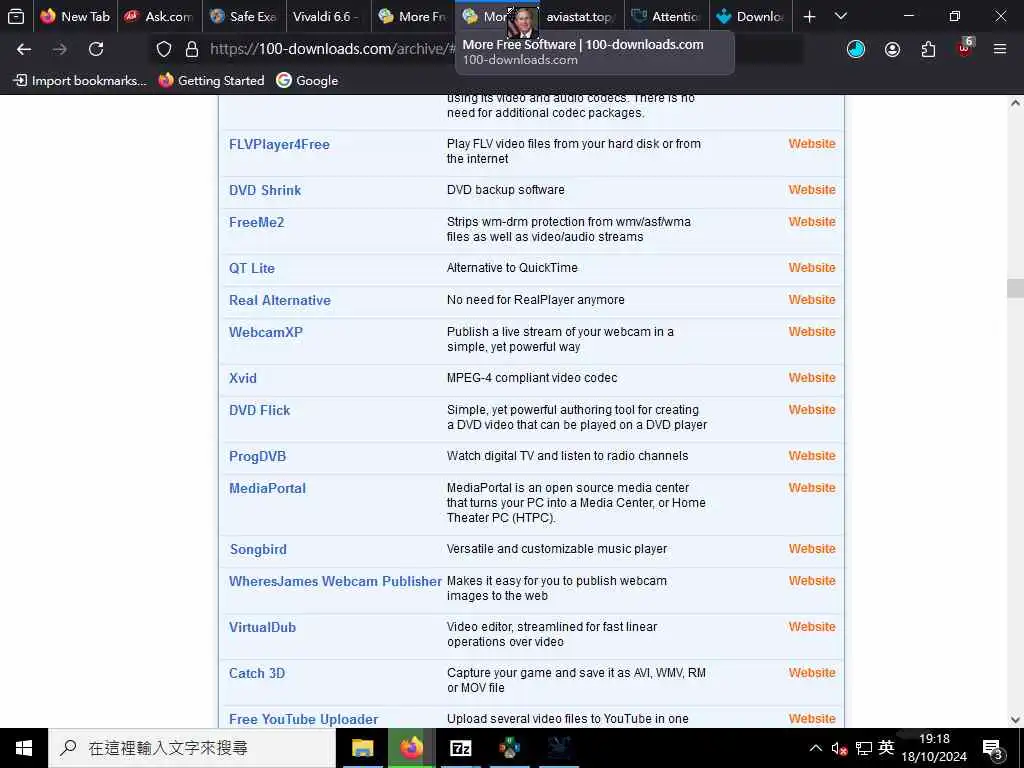The image size is (1024, 768).
Task: Open the QT Lite link
Action: (251, 268)
